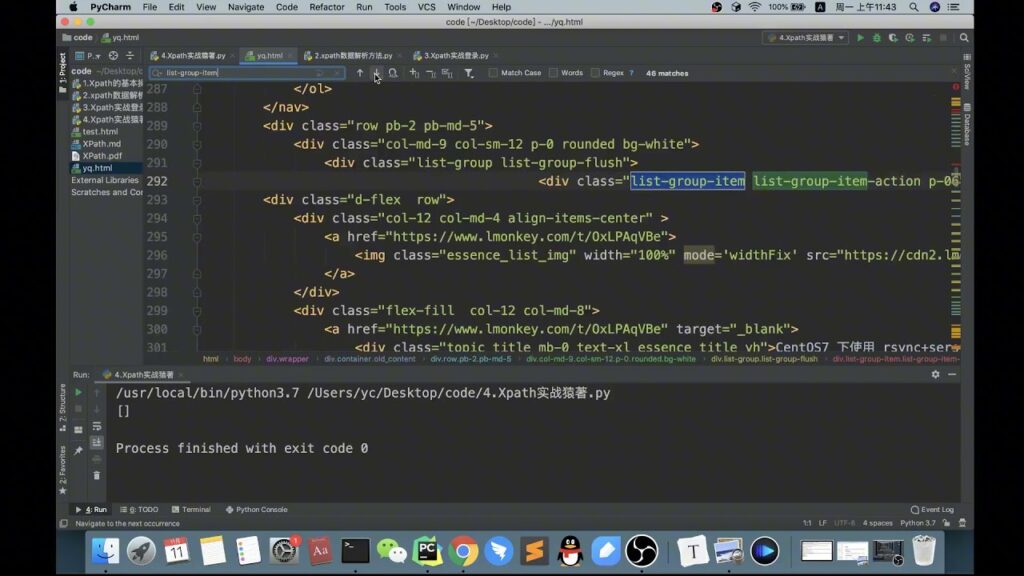
Task: Enable the Match Case checkbox
Action: click(x=490, y=72)
